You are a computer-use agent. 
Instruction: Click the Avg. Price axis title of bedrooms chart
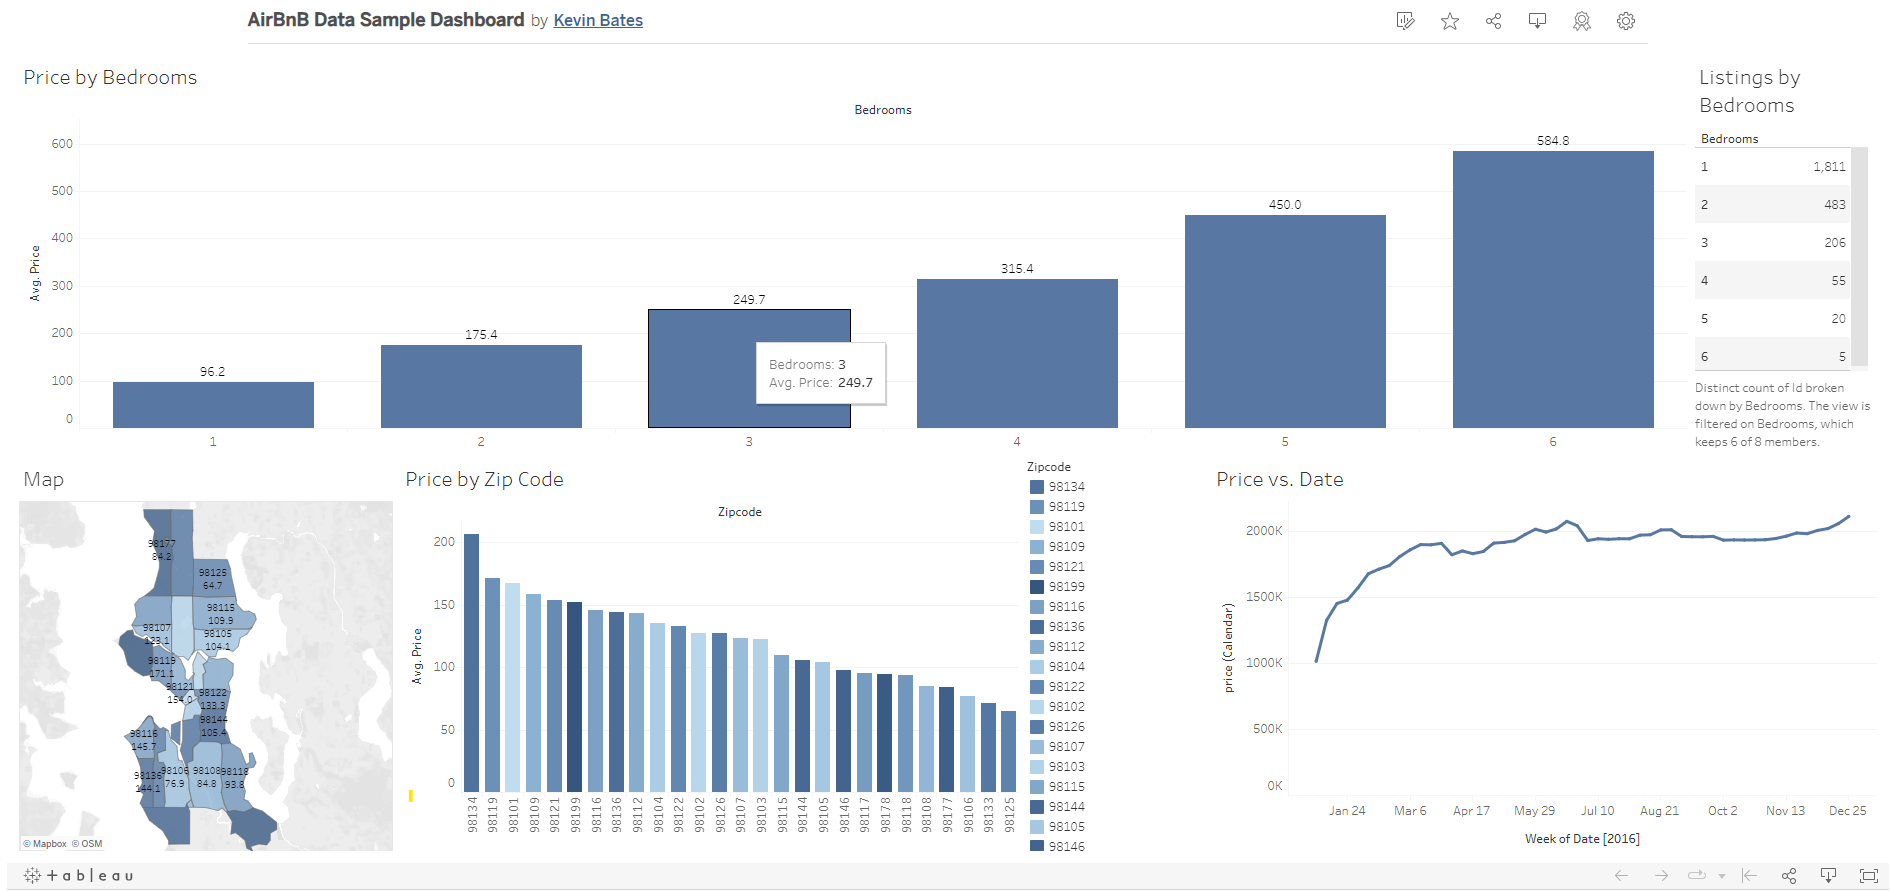[35, 273]
